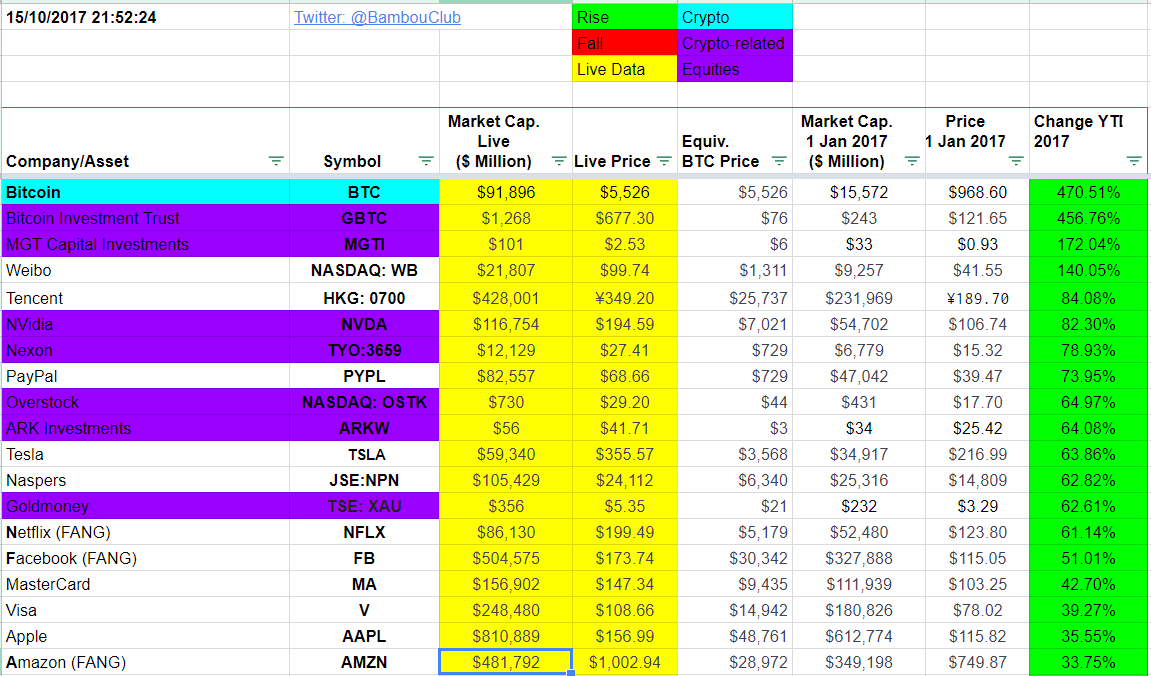Select the Visa company cell
The height and width of the screenshot is (676, 1151).
145,611
